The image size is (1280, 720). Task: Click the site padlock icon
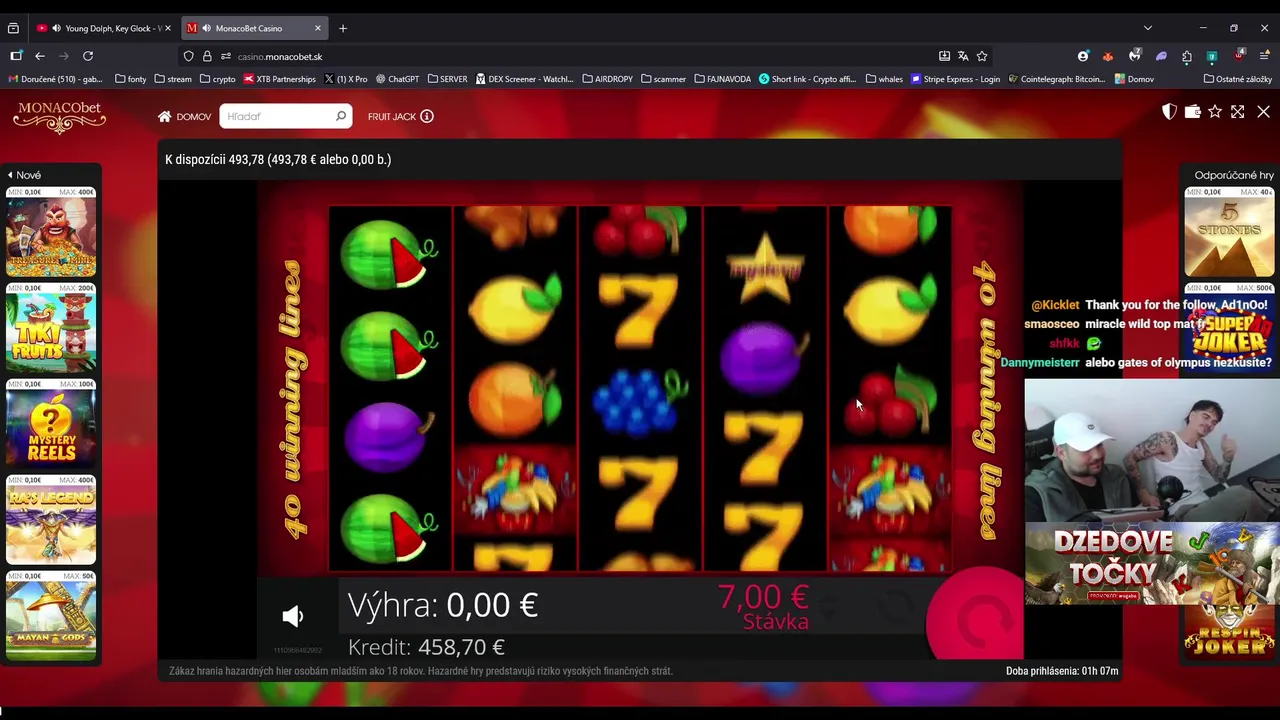coord(208,56)
